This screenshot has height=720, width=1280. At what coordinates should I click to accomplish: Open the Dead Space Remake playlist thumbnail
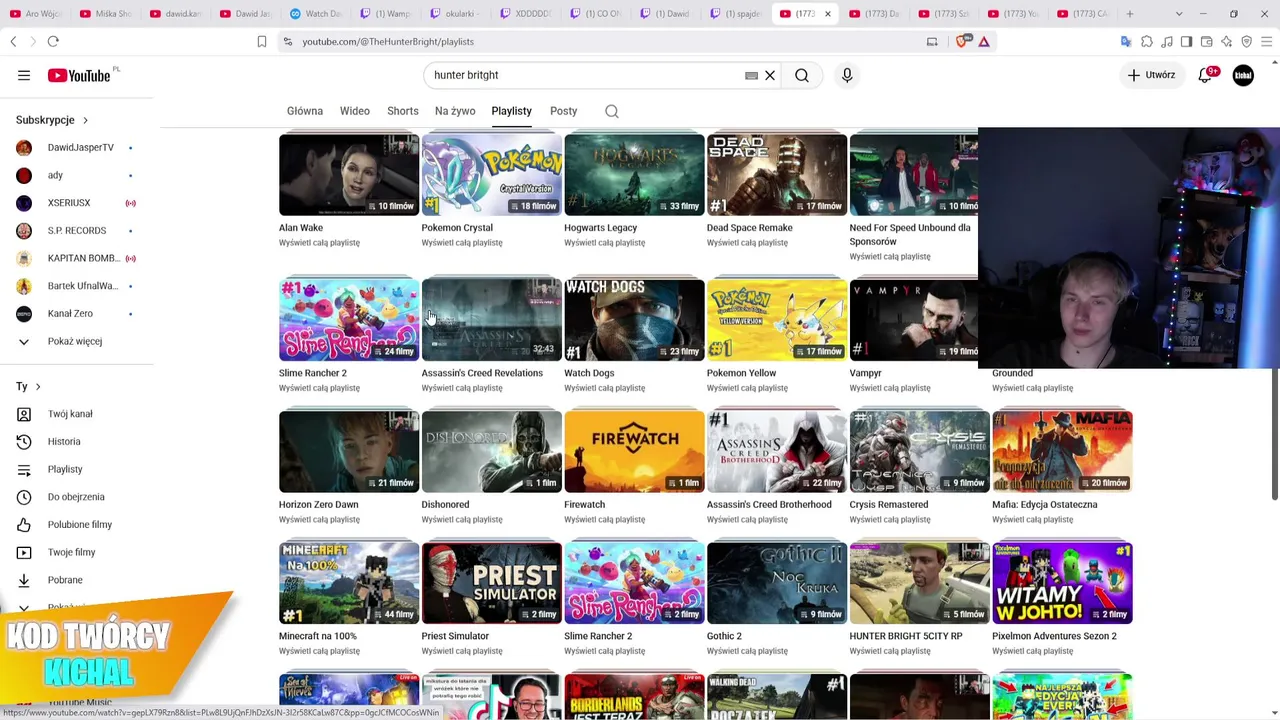[x=777, y=175]
